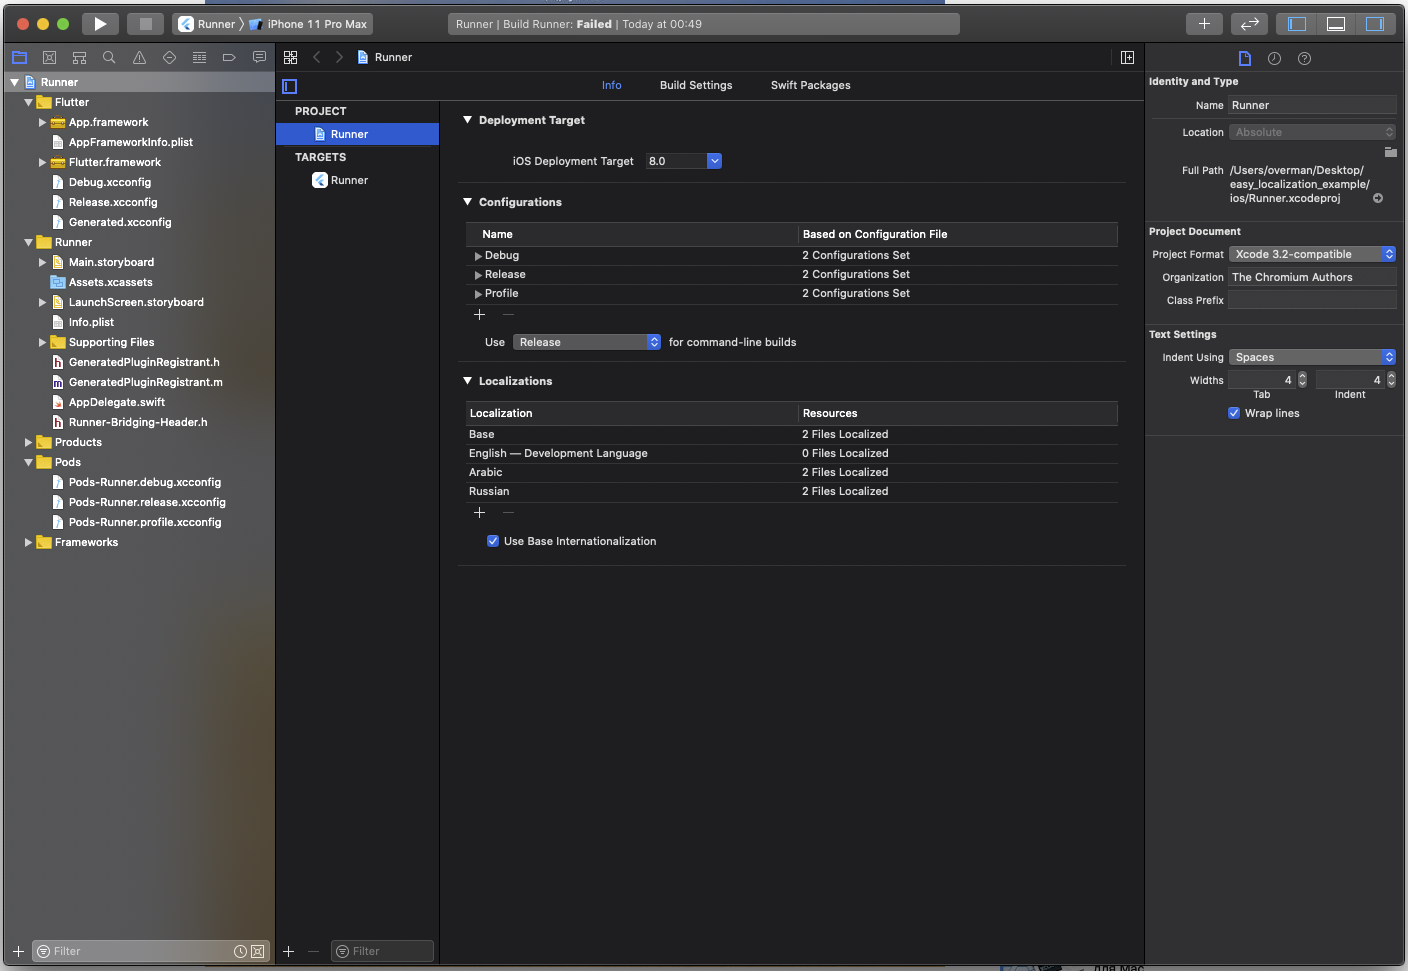Open the Swift Packages tab
1408x971 pixels.
[x=810, y=85]
